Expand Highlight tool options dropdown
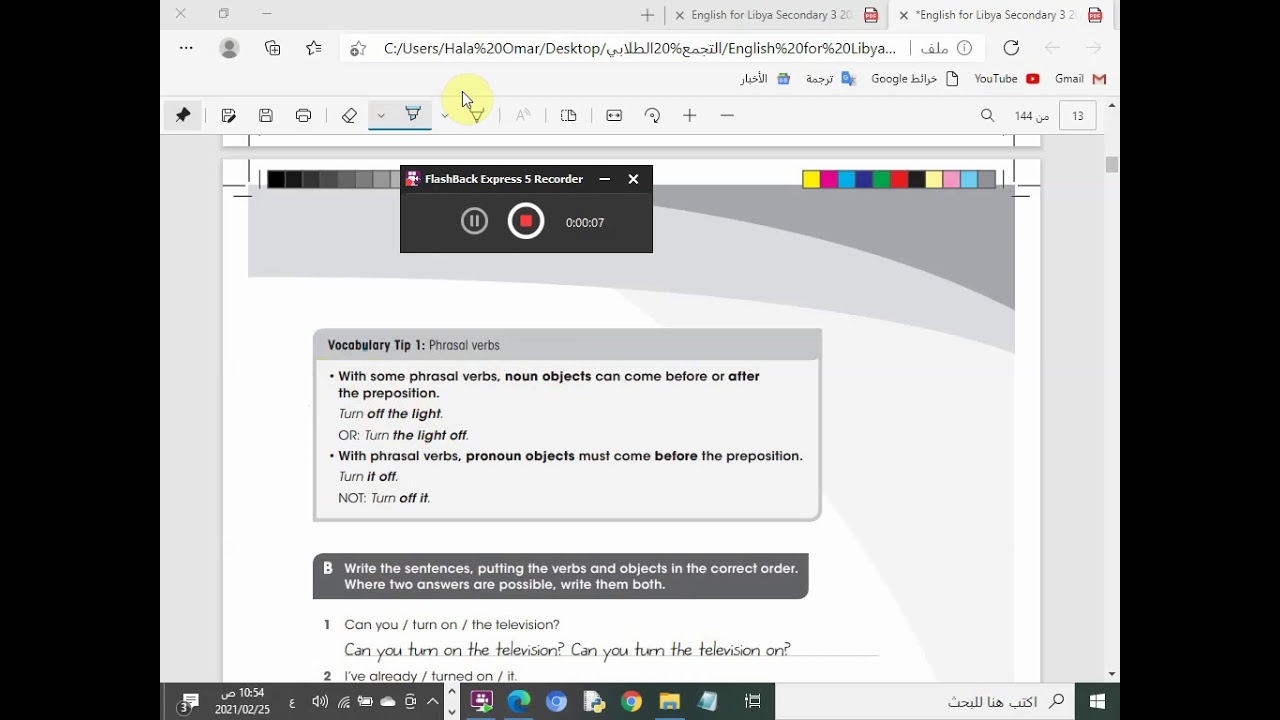The height and width of the screenshot is (720, 1280). point(381,116)
